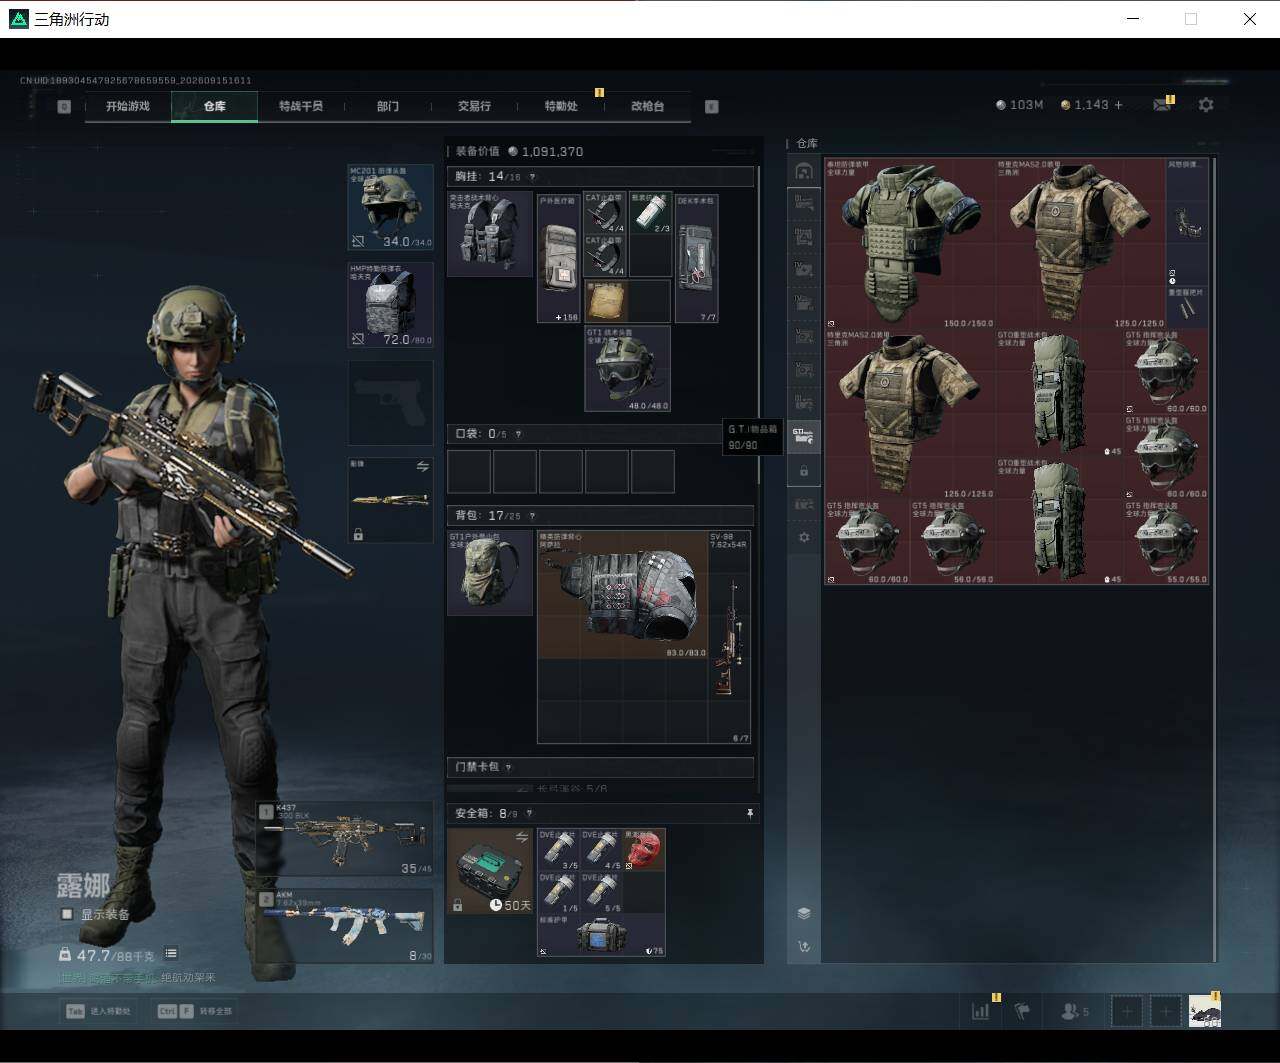Select the AKM secondary weapon slot
Screen dimensions: 1280x1063
pyautogui.click(x=345, y=925)
